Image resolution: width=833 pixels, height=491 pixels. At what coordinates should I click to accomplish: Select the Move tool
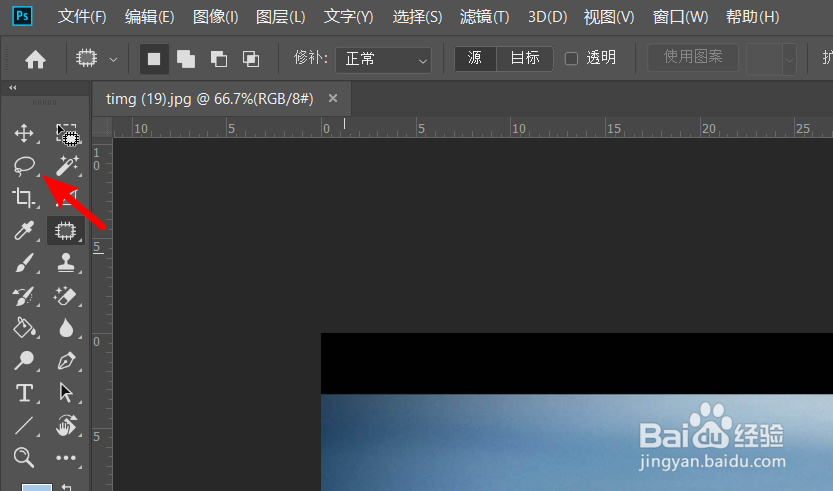(24, 133)
